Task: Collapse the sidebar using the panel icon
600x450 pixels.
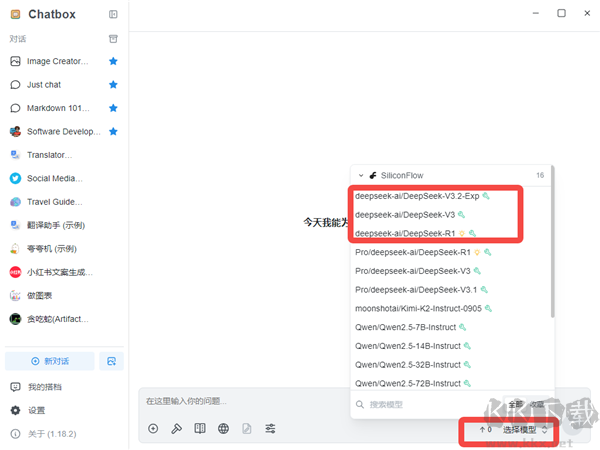Action: point(113,15)
